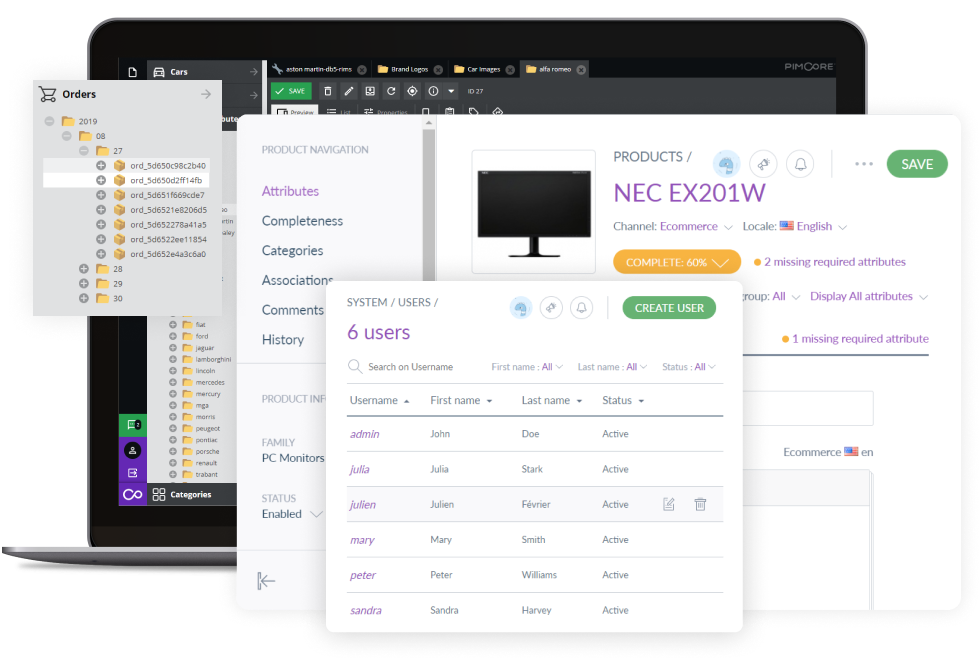Switch to the Car Images tab

(484, 69)
